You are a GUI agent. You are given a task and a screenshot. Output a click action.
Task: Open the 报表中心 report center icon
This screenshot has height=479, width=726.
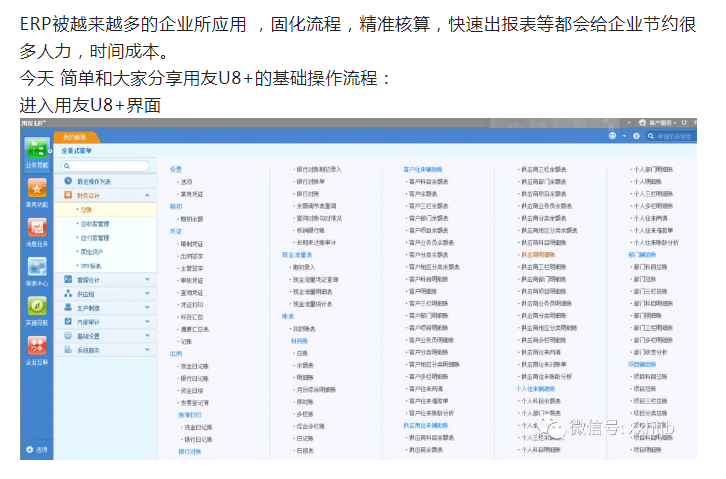(37, 267)
